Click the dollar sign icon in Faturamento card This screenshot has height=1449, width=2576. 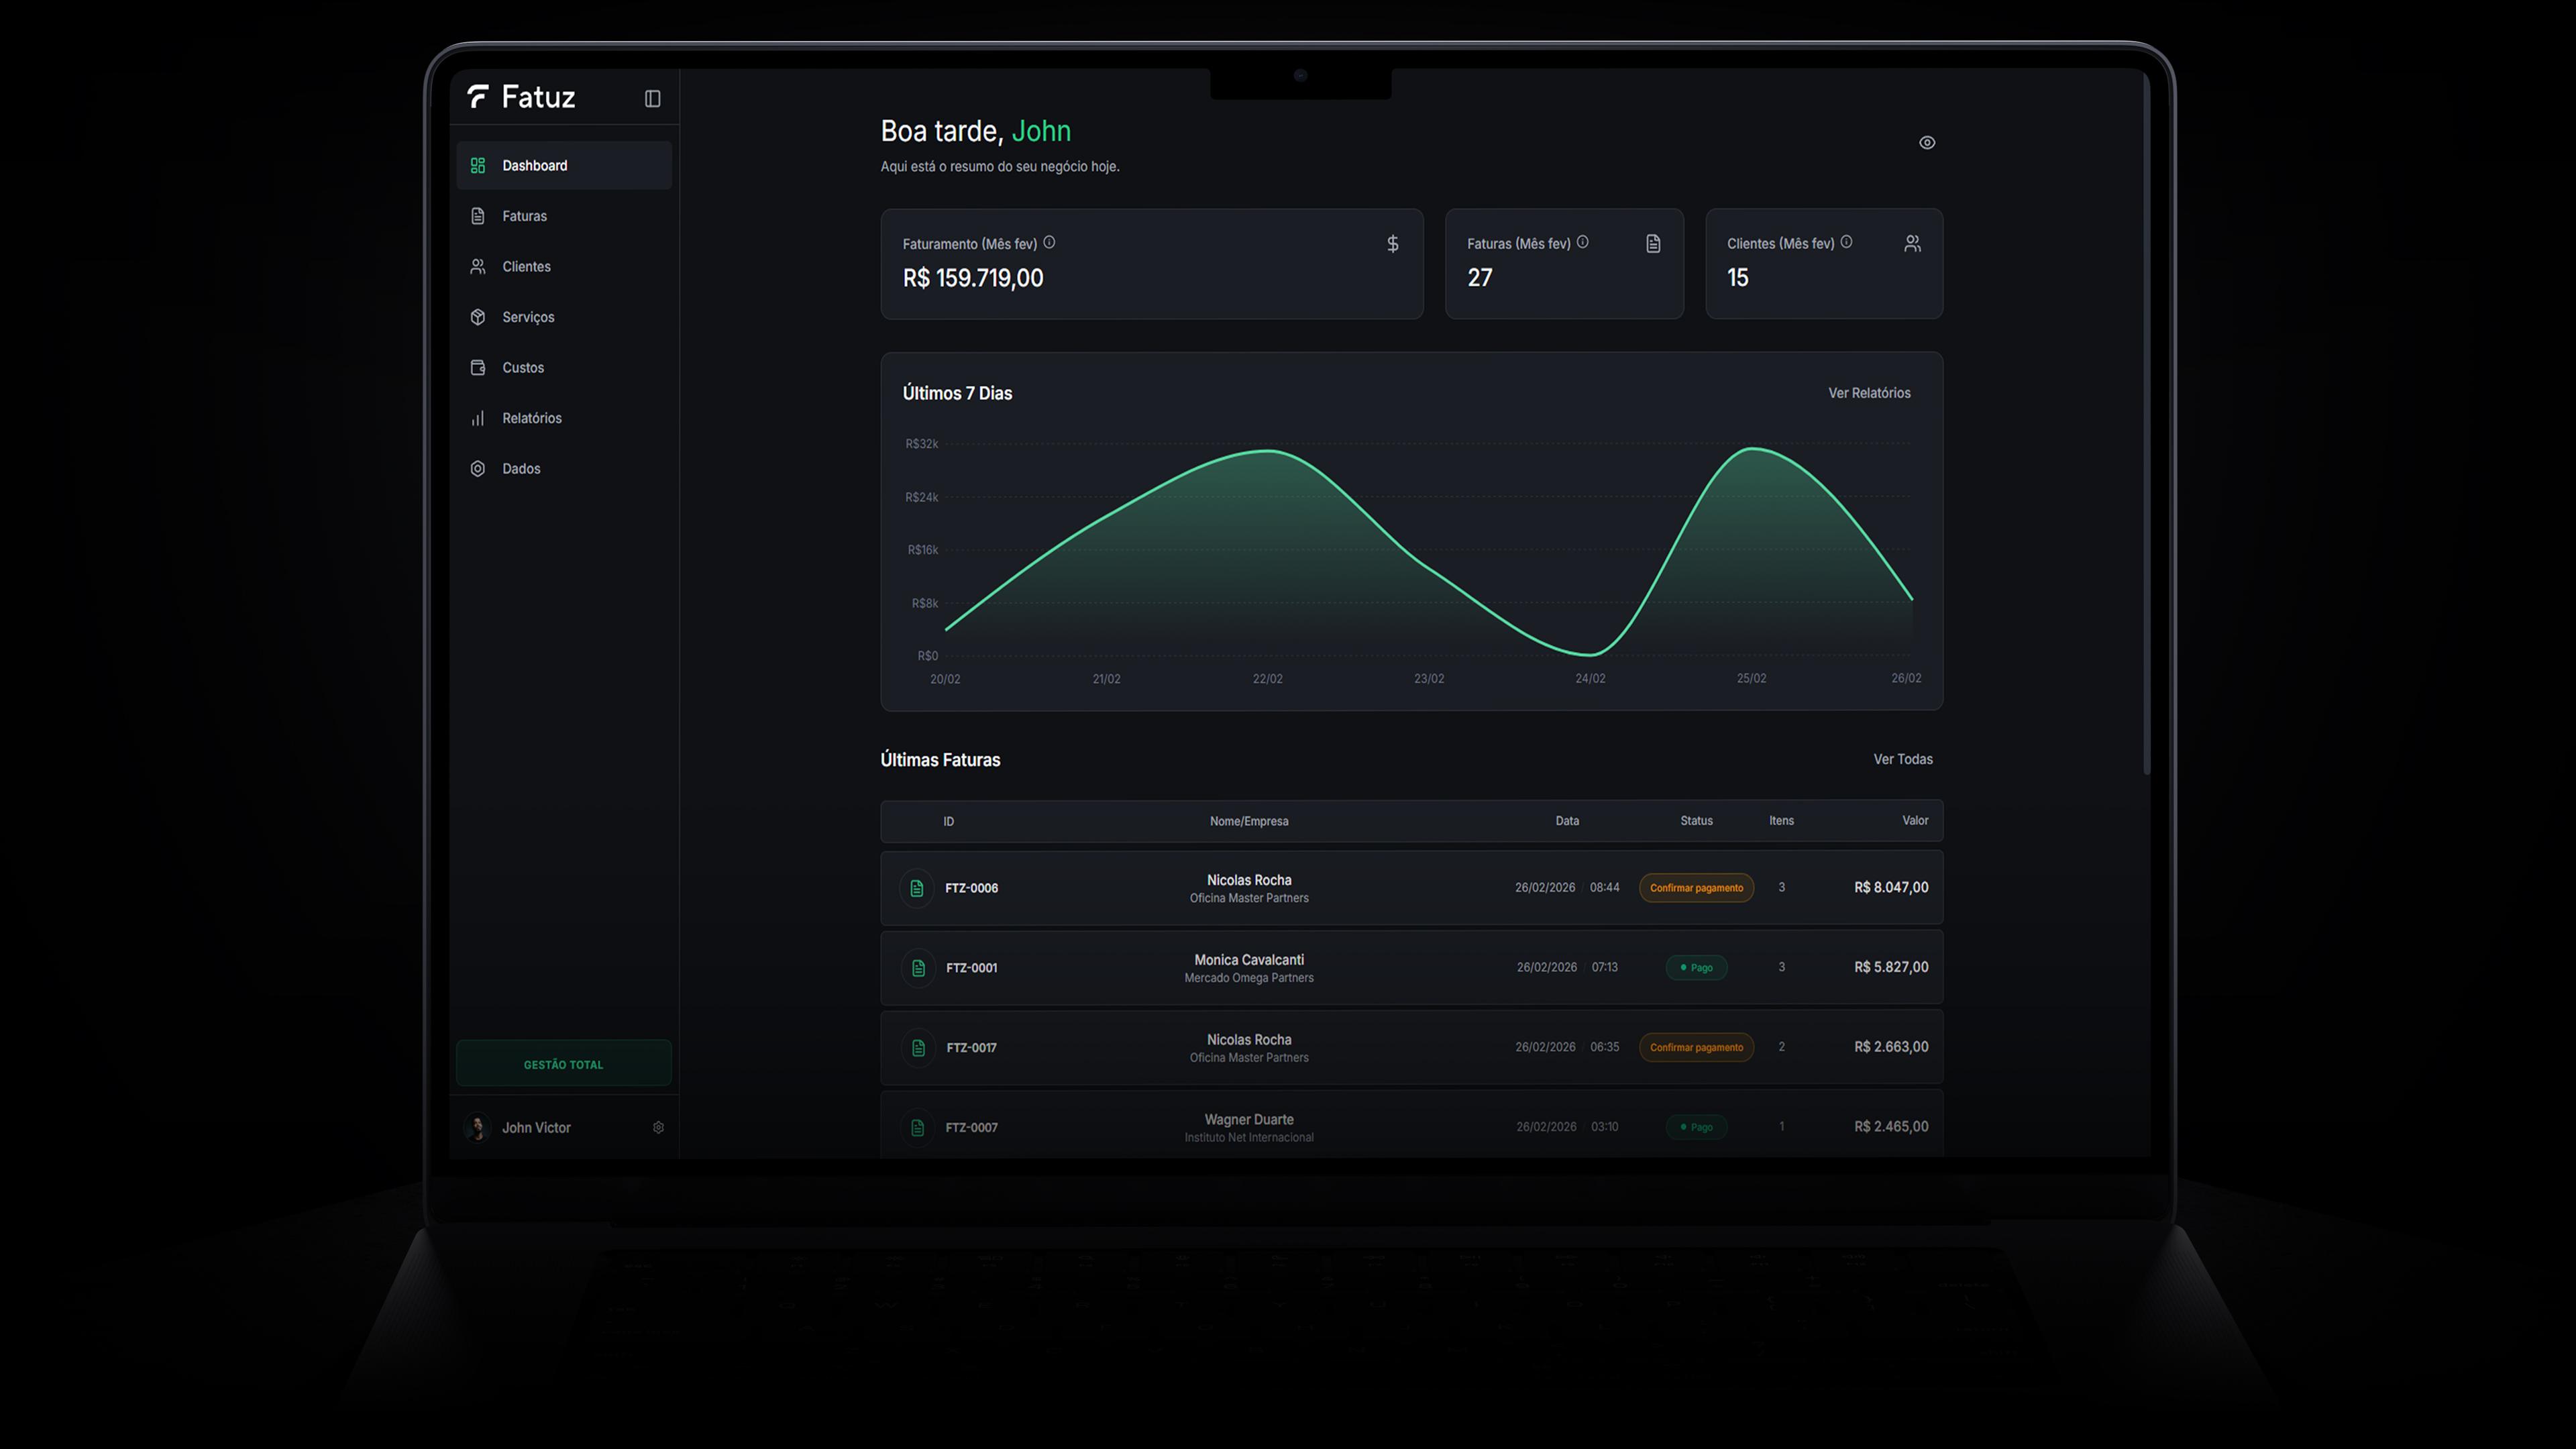coord(1392,244)
